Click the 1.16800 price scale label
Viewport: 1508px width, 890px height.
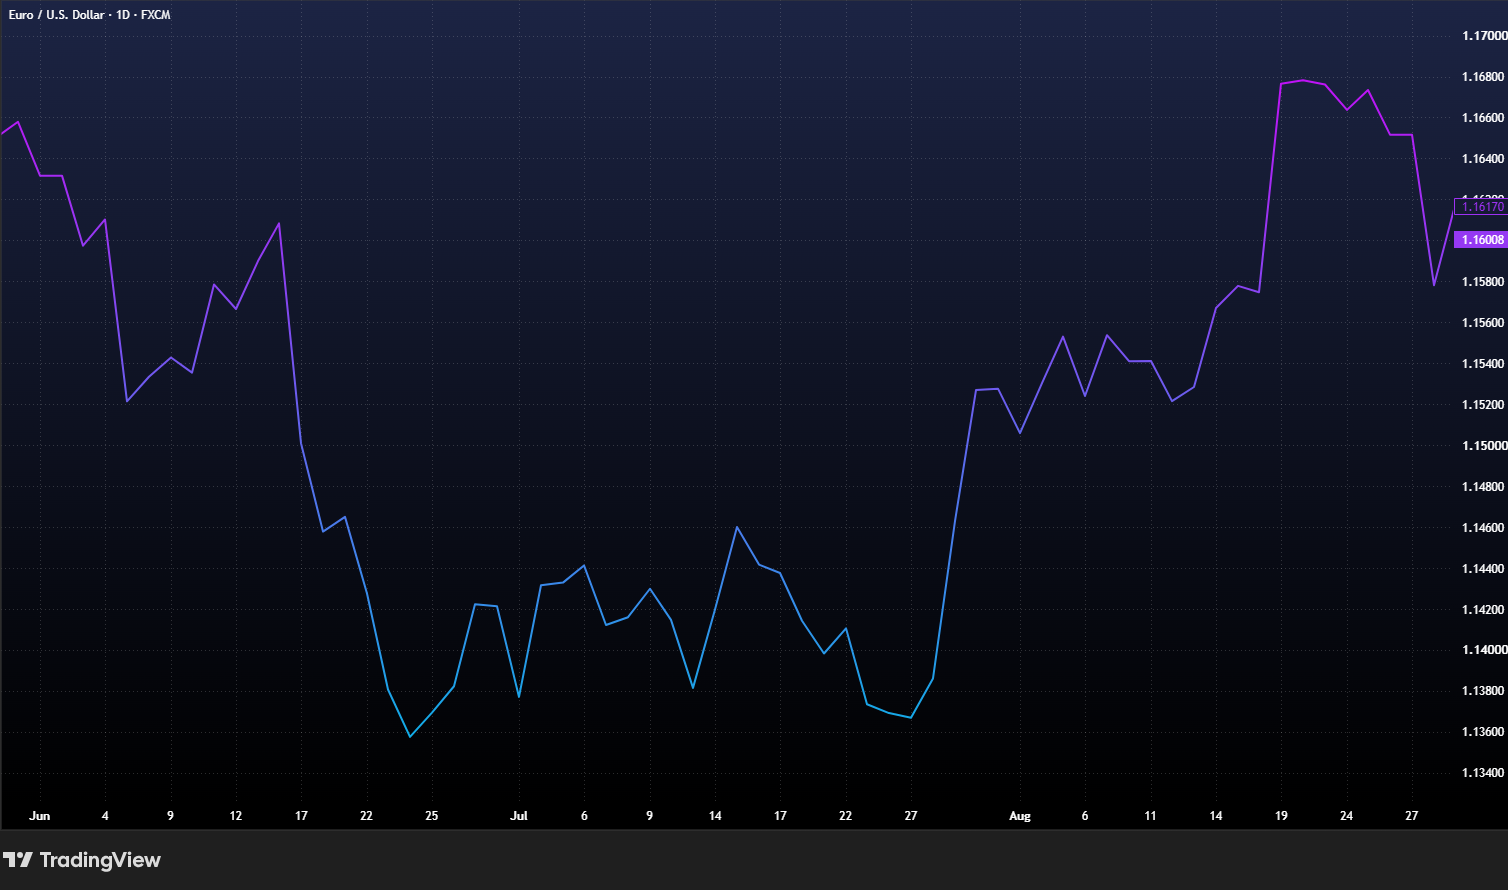tap(1484, 77)
